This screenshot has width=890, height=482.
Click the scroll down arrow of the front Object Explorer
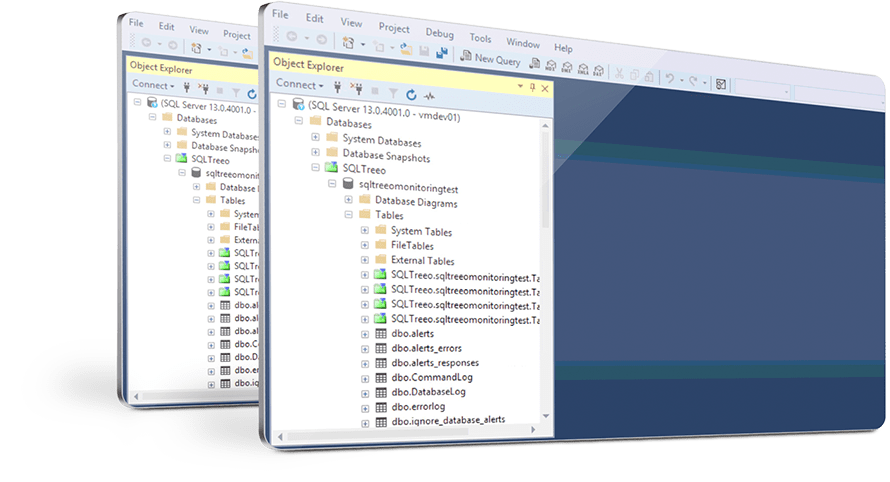(x=545, y=416)
